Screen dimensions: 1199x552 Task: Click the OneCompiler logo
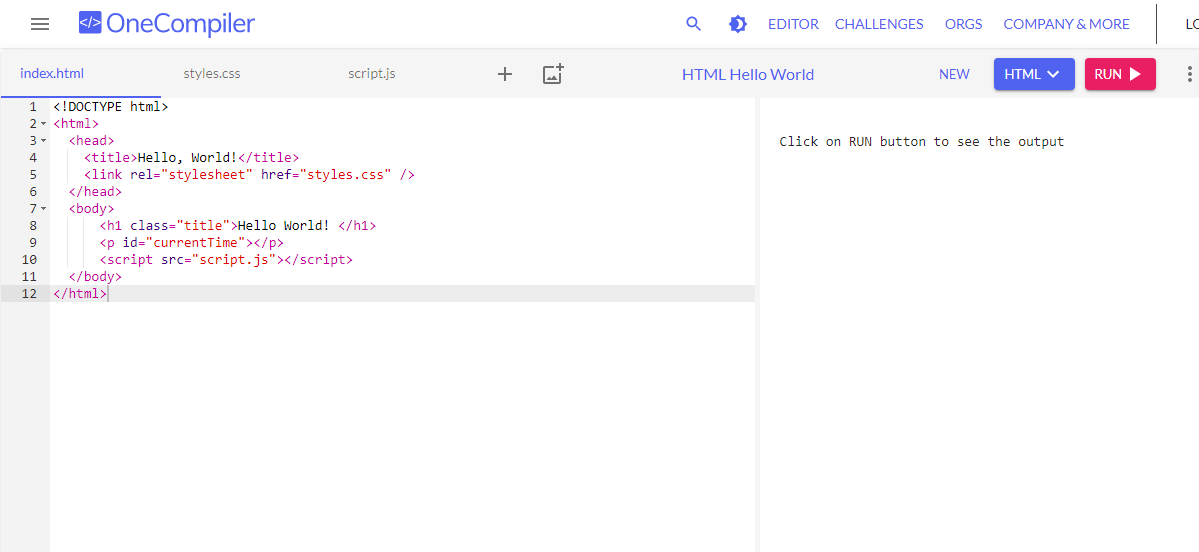(x=167, y=24)
